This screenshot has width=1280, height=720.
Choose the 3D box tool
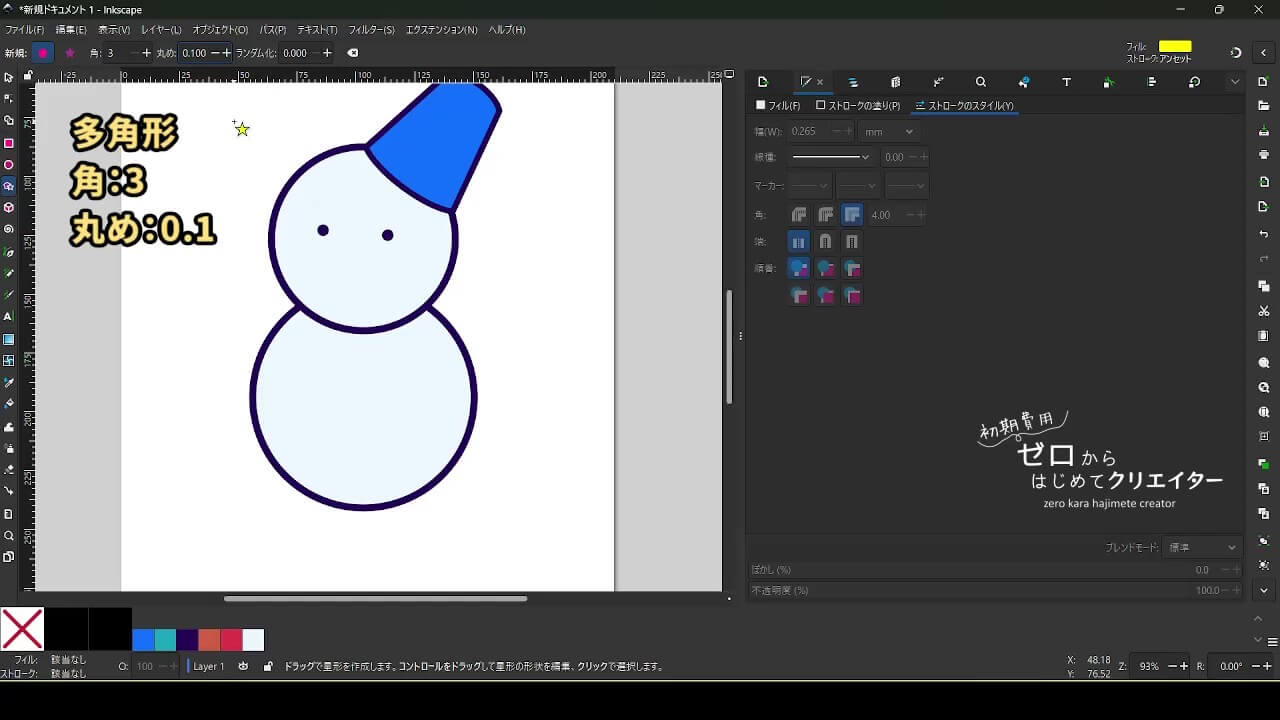coord(9,208)
